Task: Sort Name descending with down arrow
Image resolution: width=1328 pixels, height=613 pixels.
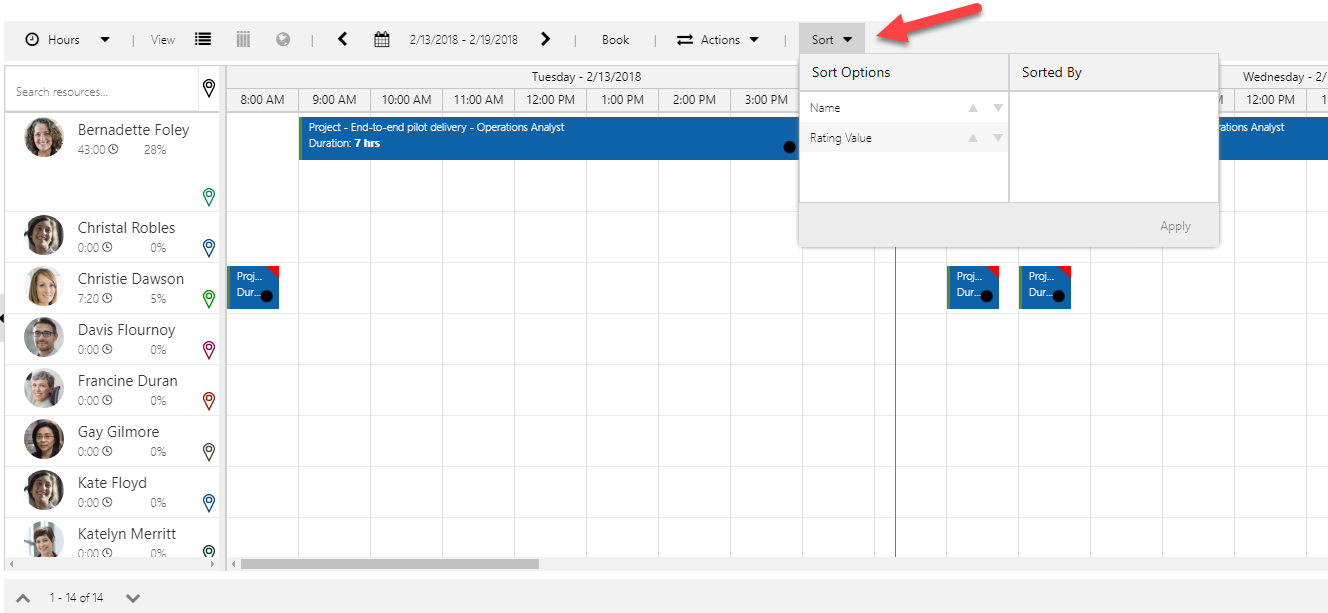Action: [x=997, y=108]
